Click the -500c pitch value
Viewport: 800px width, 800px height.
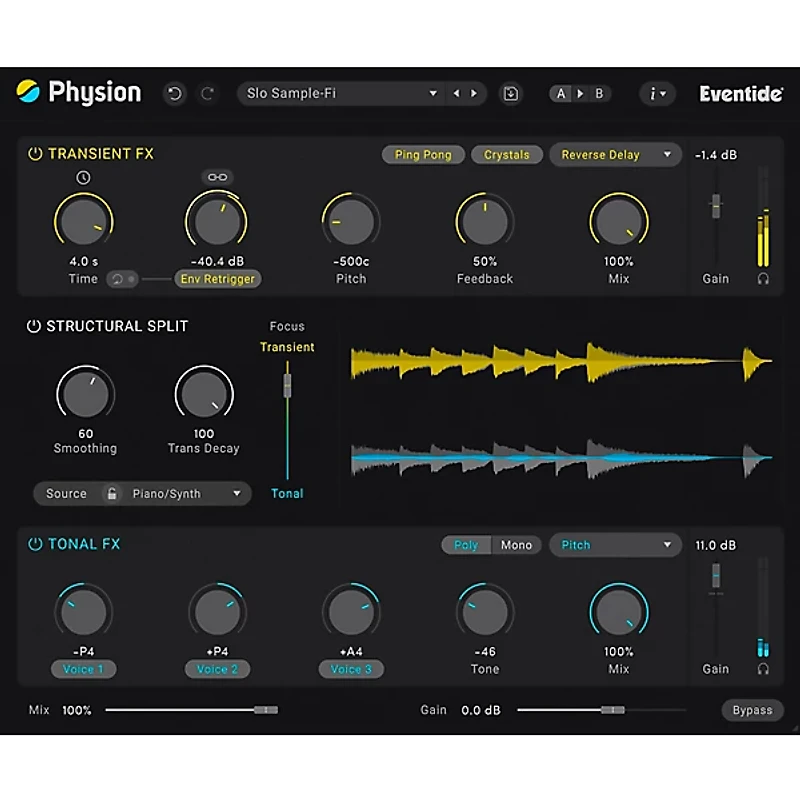tap(351, 261)
